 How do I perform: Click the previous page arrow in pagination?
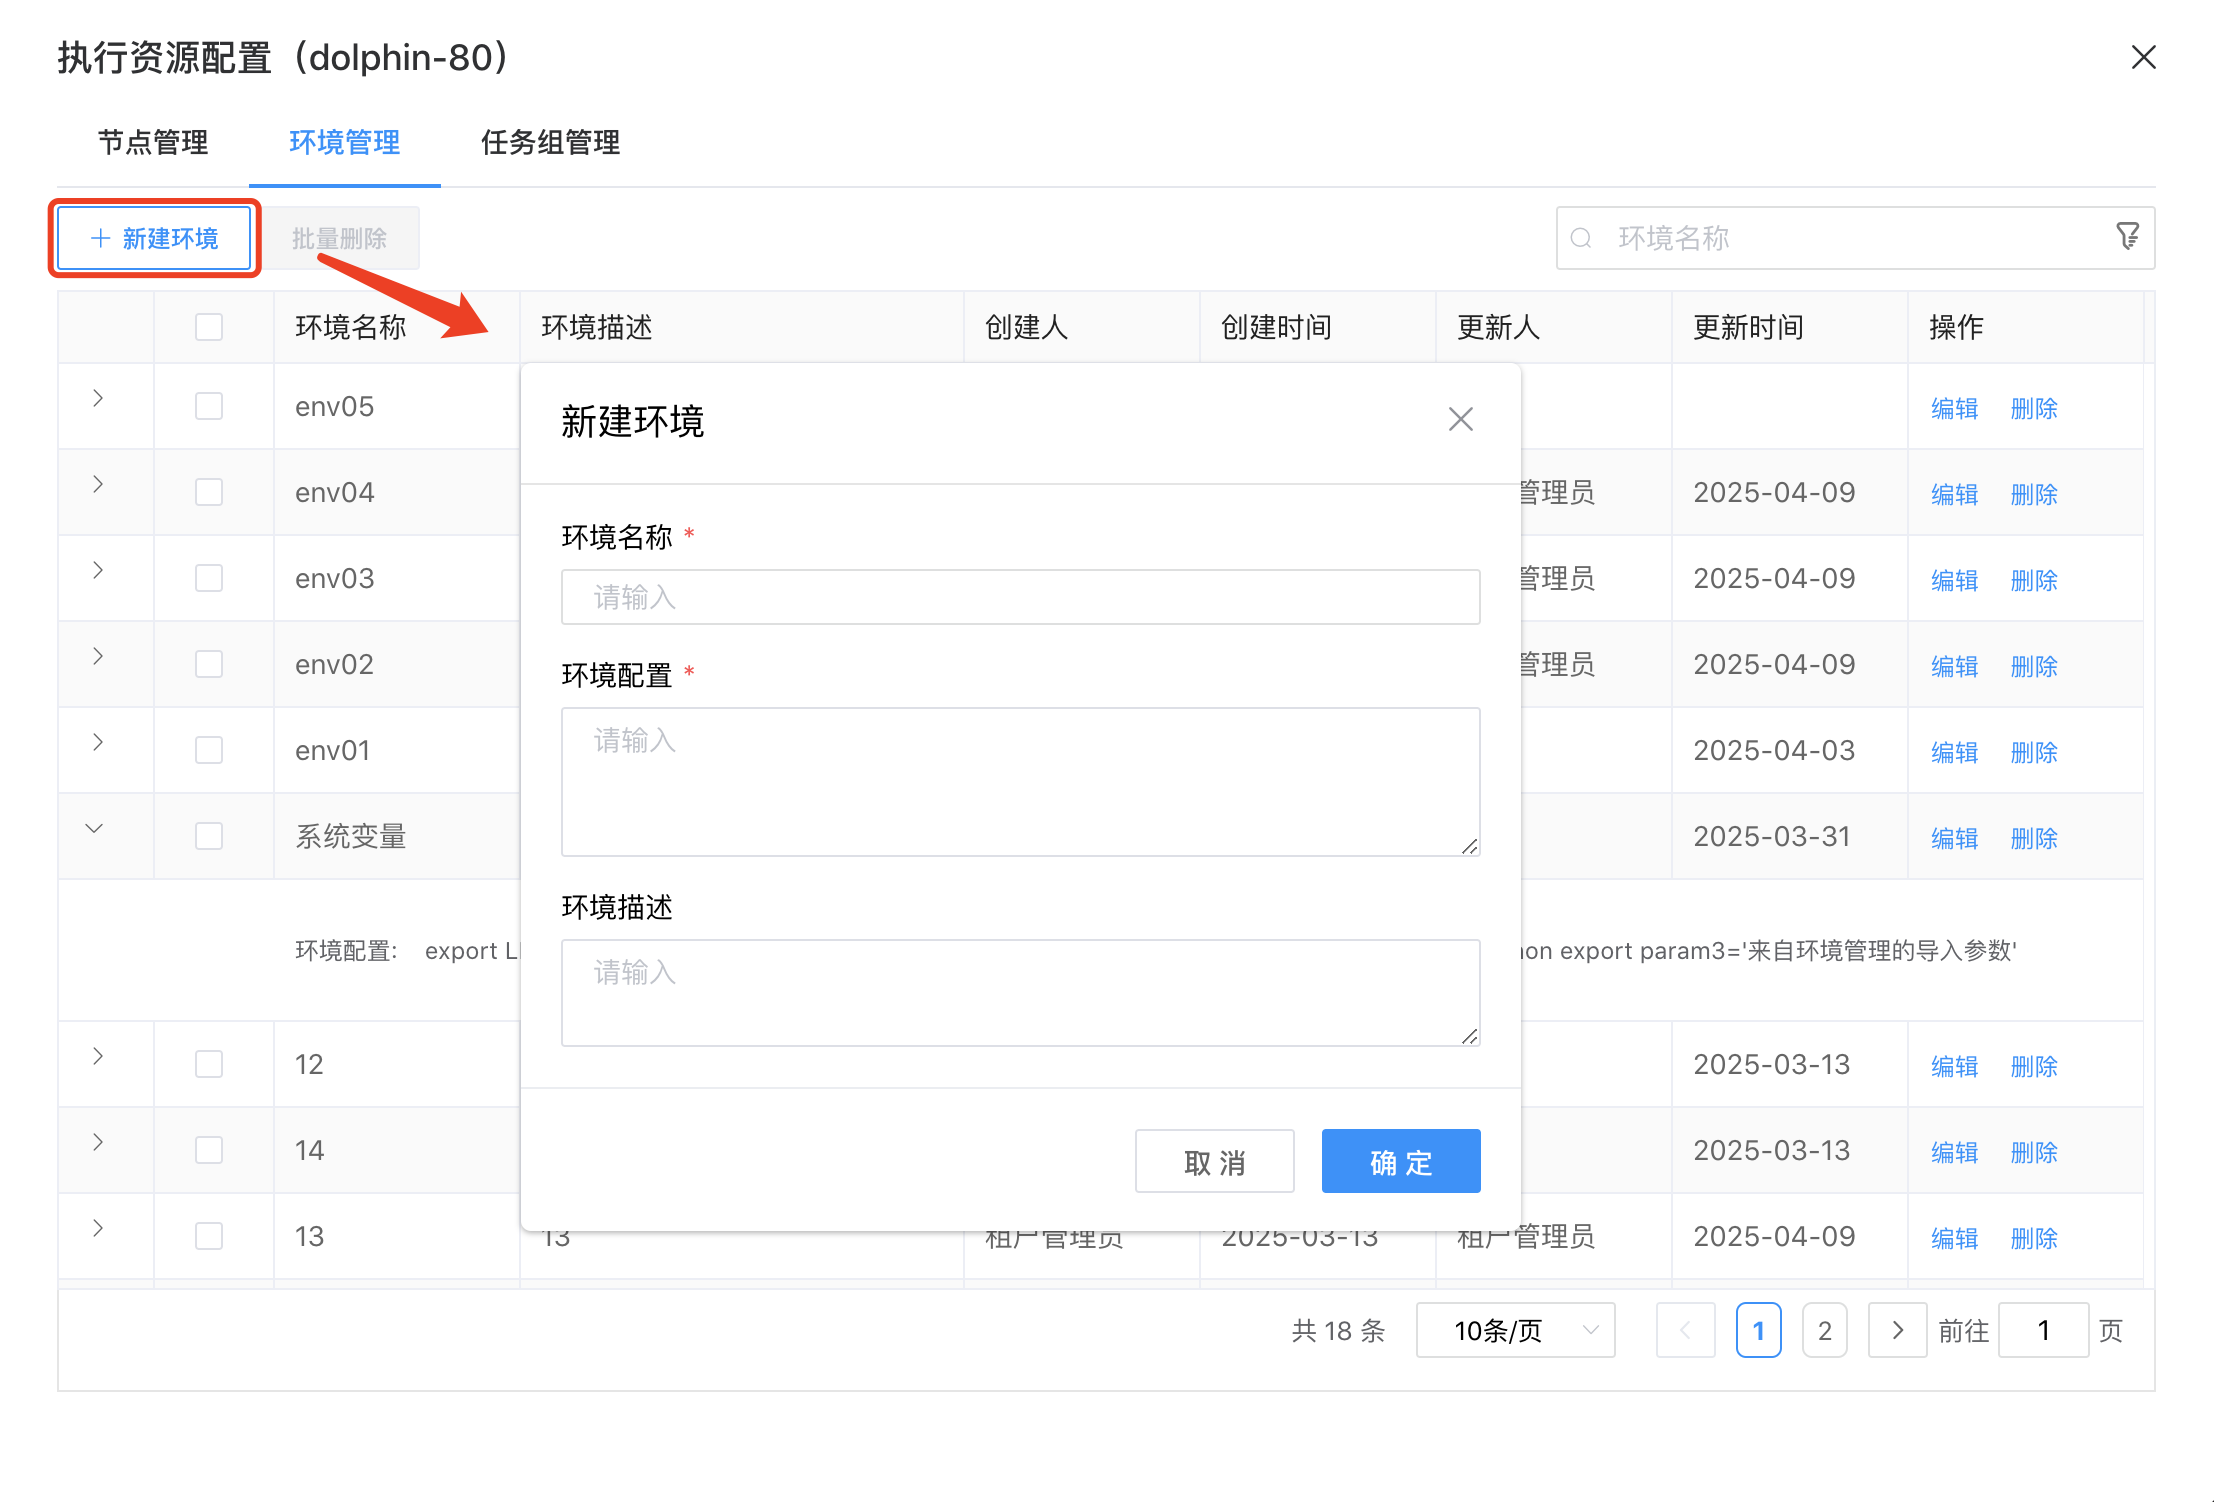coord(1685,1330)
